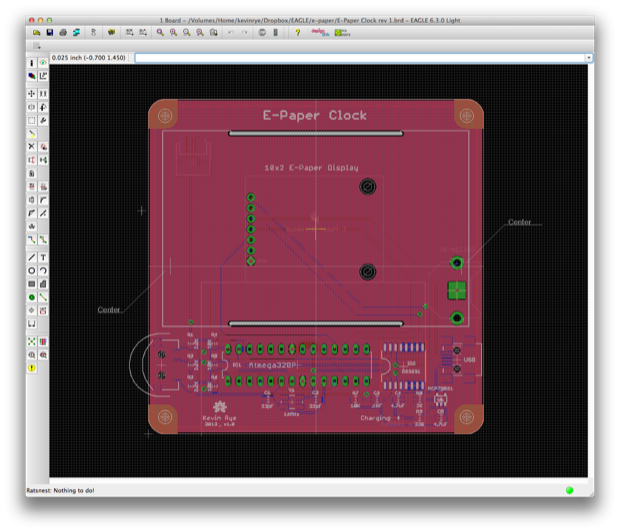Image resolution: width=620 pixels, height=532 pixels.
Task: Select the Show eye tool
Action: (43, 63)
